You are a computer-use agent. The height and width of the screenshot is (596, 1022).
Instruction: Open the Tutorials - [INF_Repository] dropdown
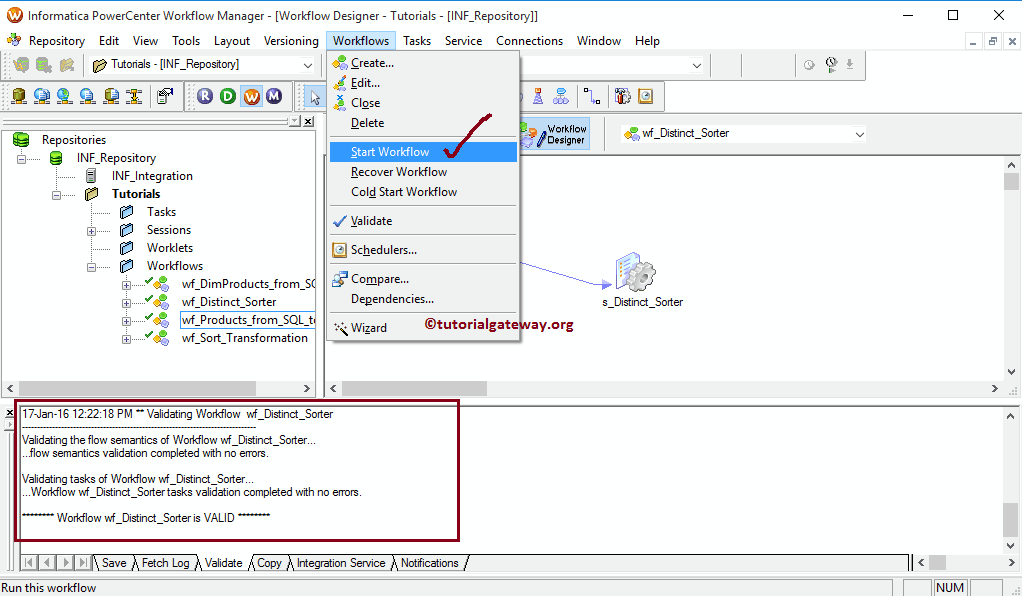308,67
